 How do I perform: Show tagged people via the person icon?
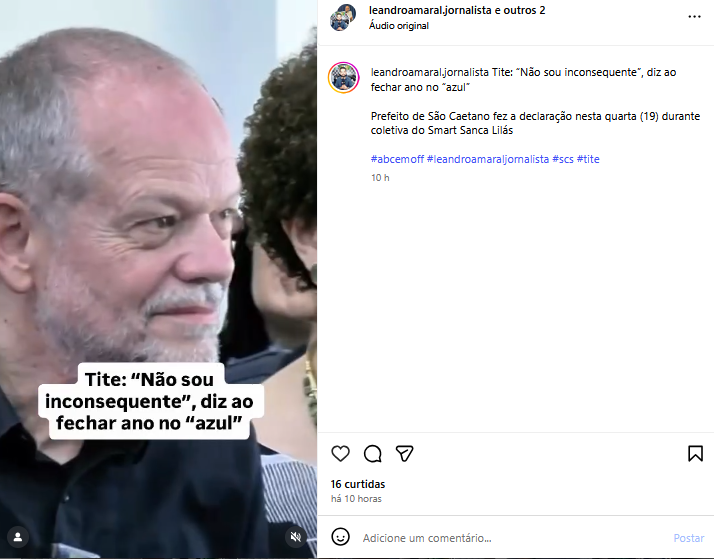click(x=18, y=537)
